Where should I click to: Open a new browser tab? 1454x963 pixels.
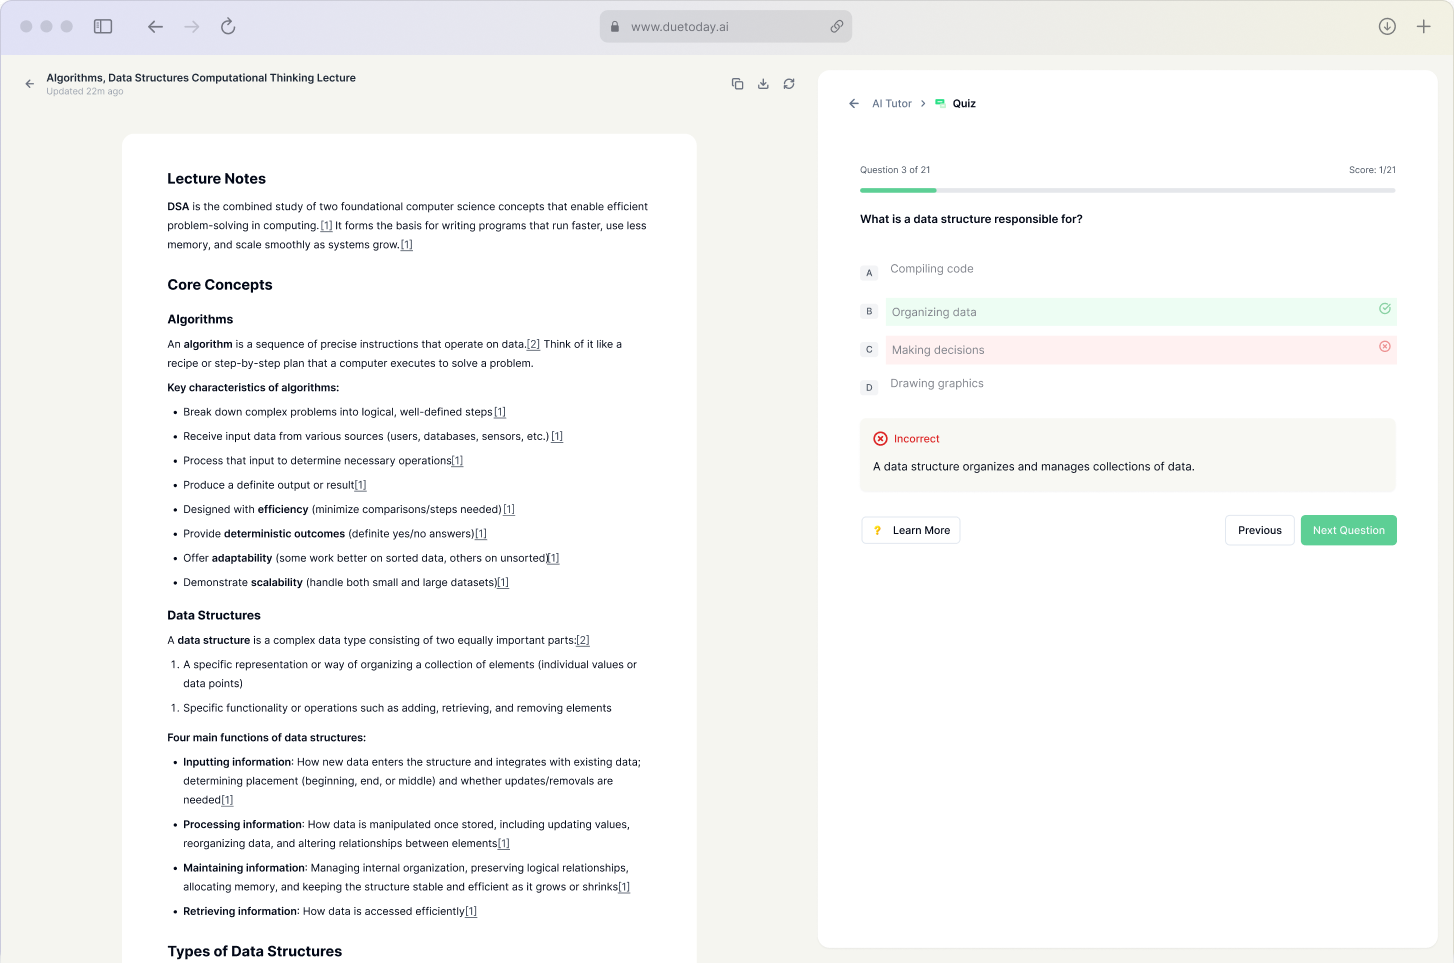[x=1424, y=27]
